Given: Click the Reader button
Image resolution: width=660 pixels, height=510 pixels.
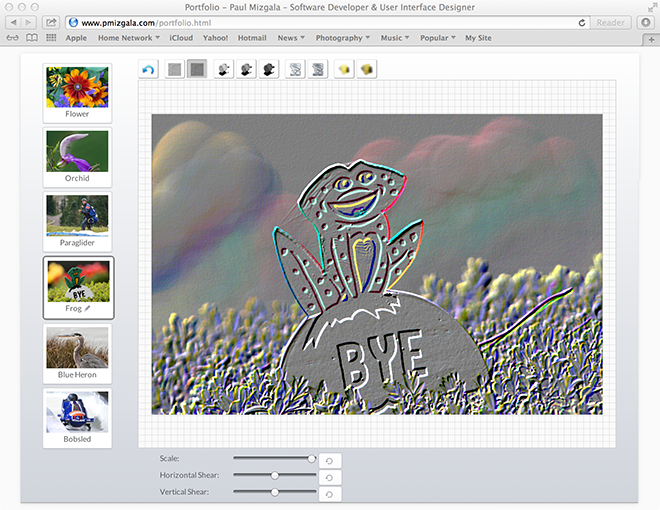Looking at the screenshot, I should pyautogui.click(x=610, y=23).
